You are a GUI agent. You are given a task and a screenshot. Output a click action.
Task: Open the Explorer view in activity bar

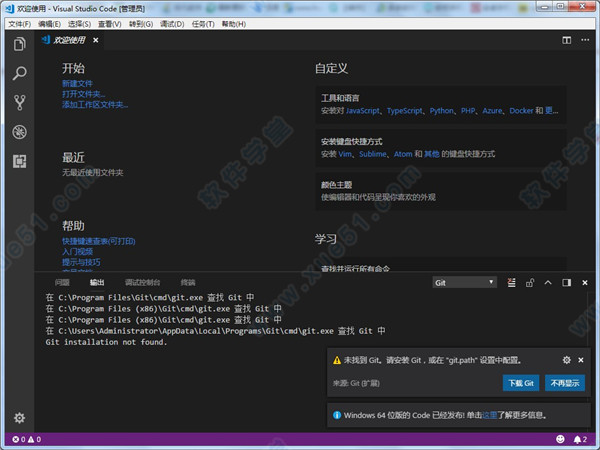point(20,44)
